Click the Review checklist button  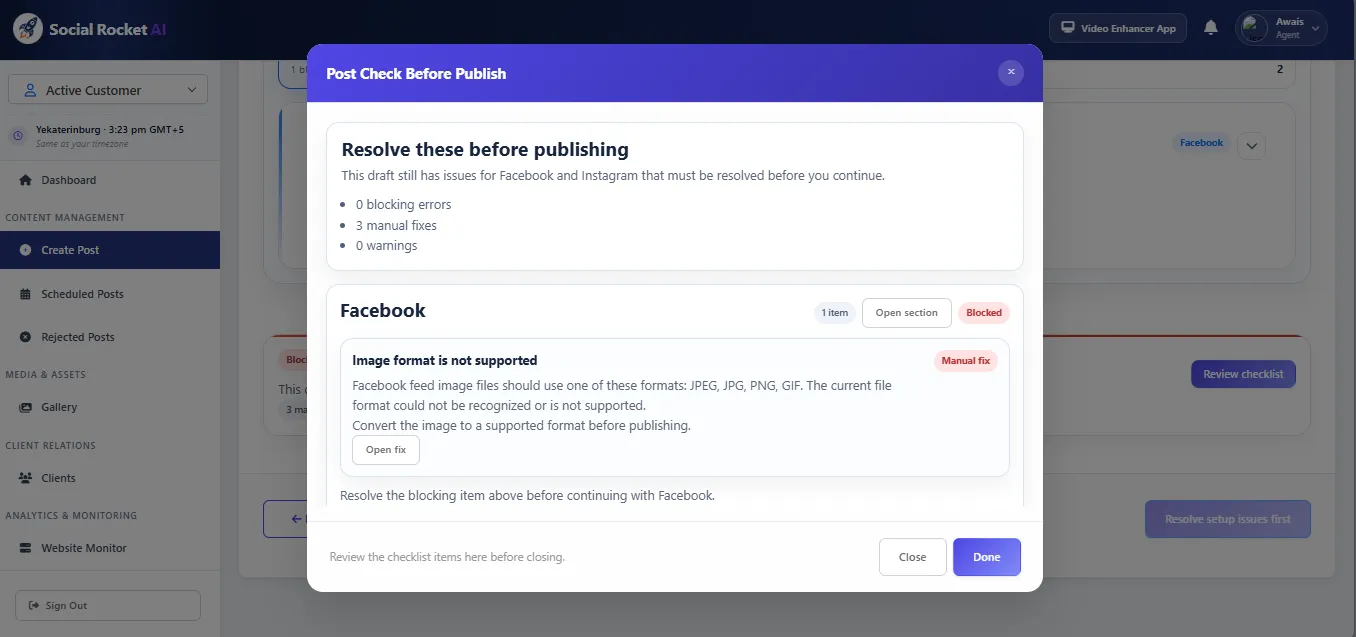(x=1243, y=374)
